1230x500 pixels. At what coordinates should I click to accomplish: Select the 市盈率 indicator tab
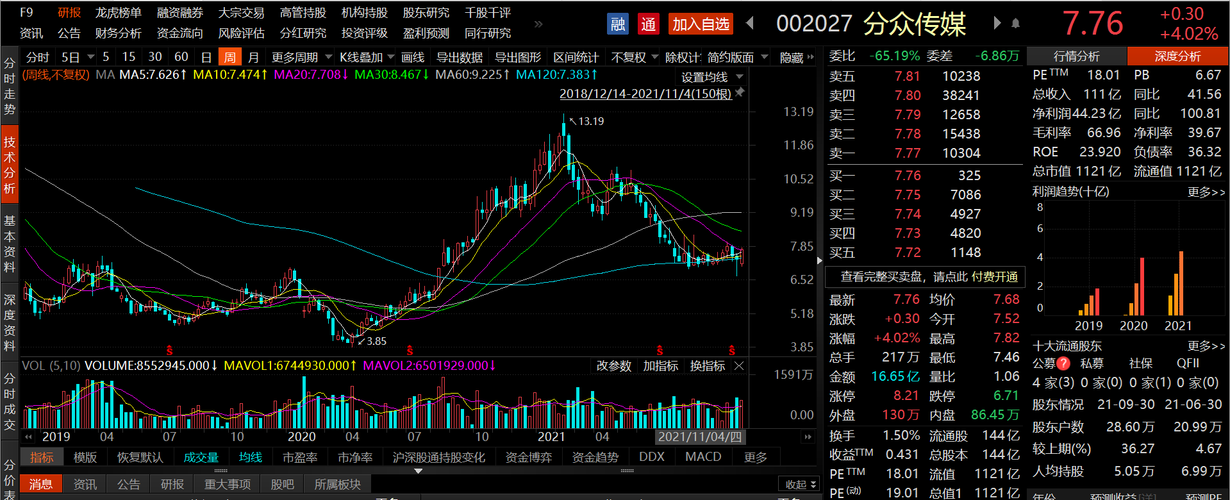coord(300,457)
